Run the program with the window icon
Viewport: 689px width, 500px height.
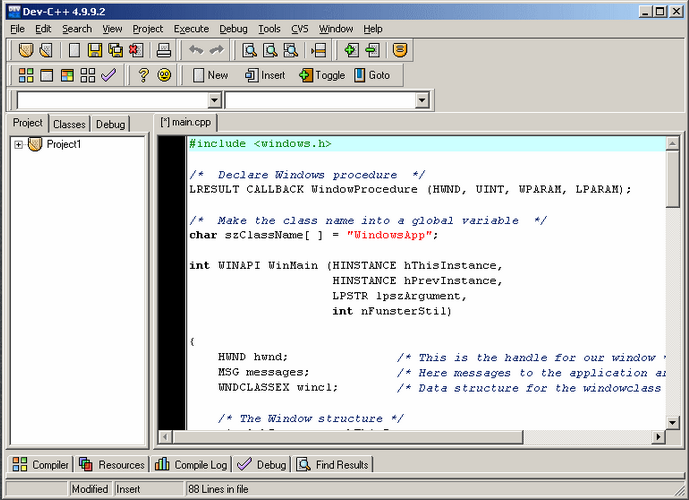click(47, 76)
